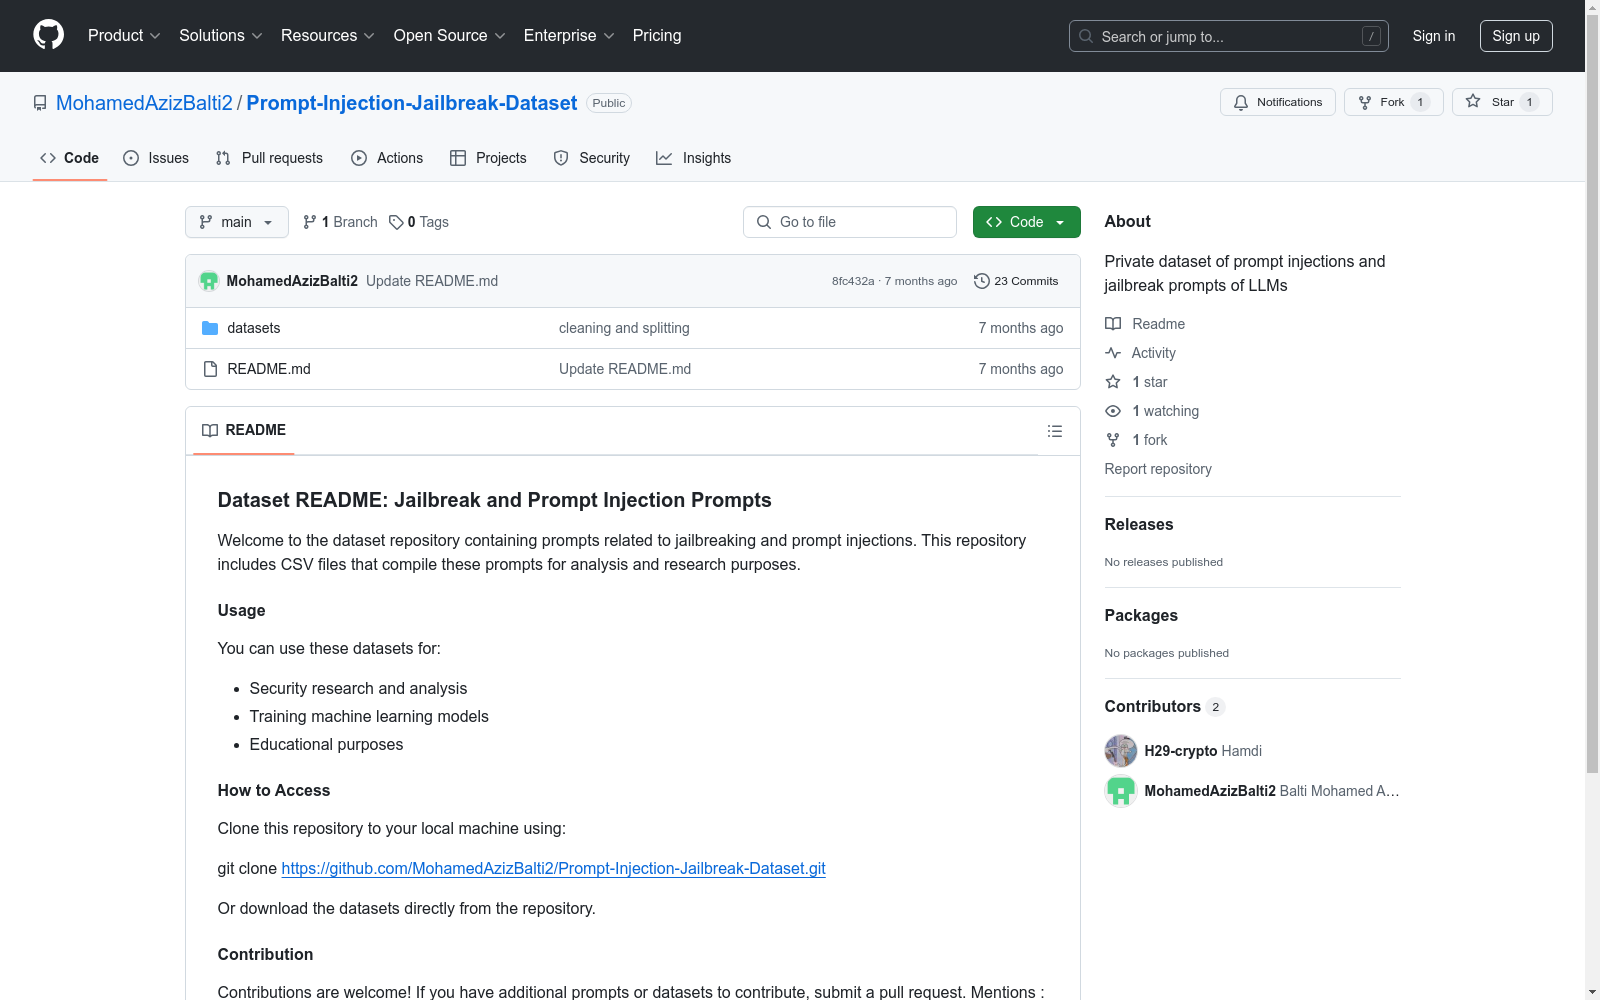
Task: Open the Projects tab
Action: pos(488,158)
